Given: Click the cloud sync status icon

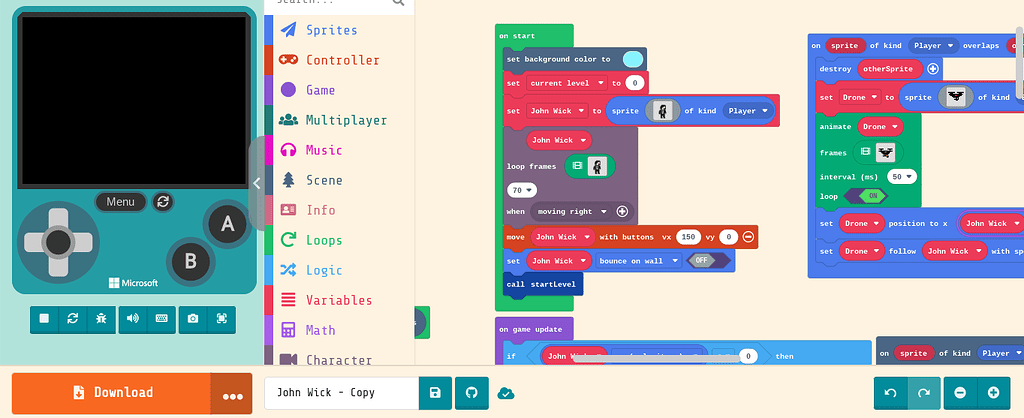Looking at the screenshot, I should tap(506, 393).
